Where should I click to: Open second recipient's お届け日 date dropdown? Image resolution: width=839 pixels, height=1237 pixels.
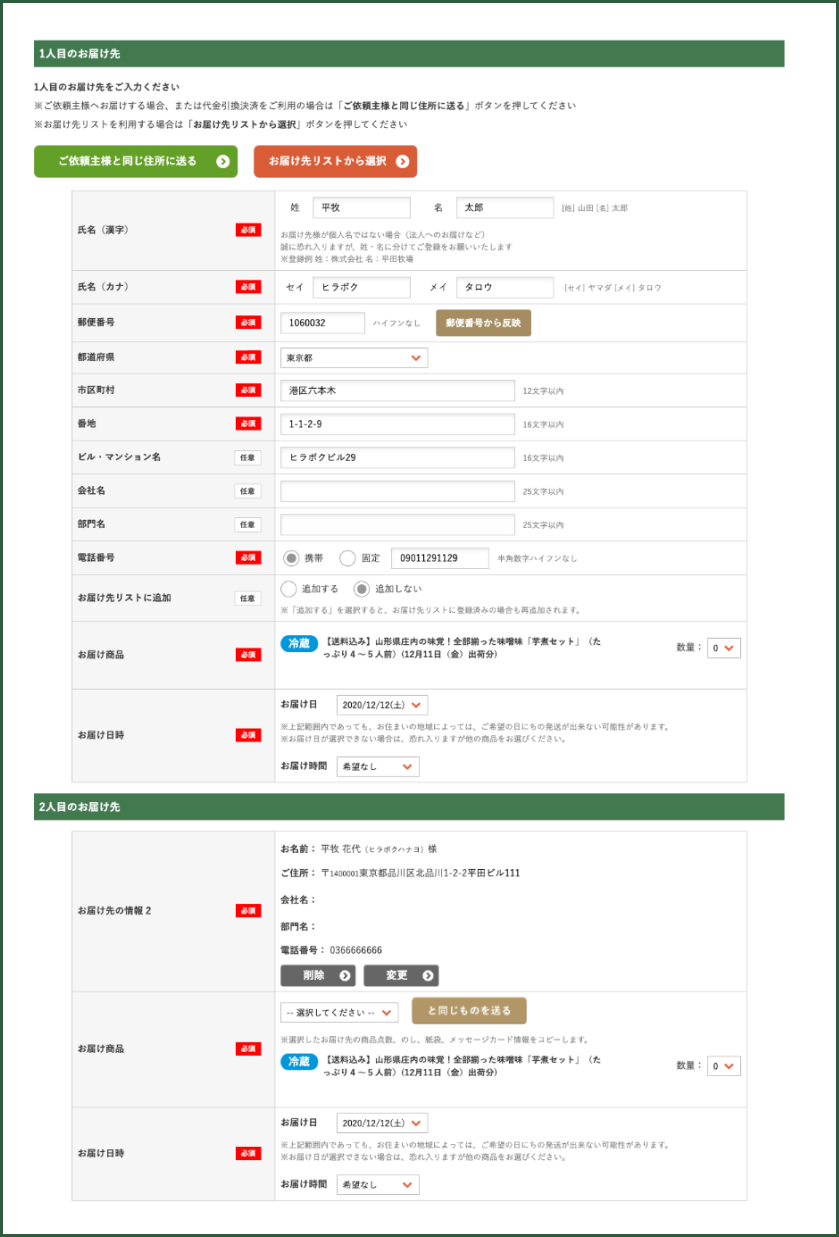tap(382, 1123)
